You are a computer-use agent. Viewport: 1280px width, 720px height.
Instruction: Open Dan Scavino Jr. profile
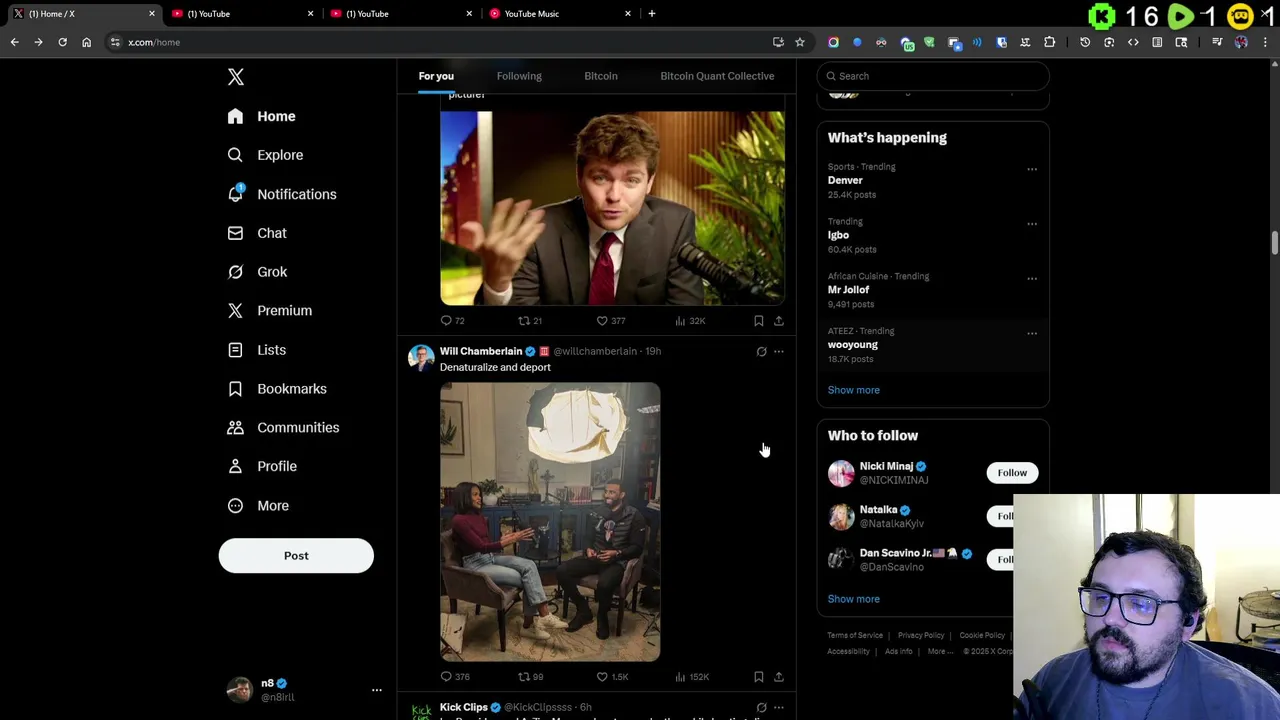tap(896, 553)
